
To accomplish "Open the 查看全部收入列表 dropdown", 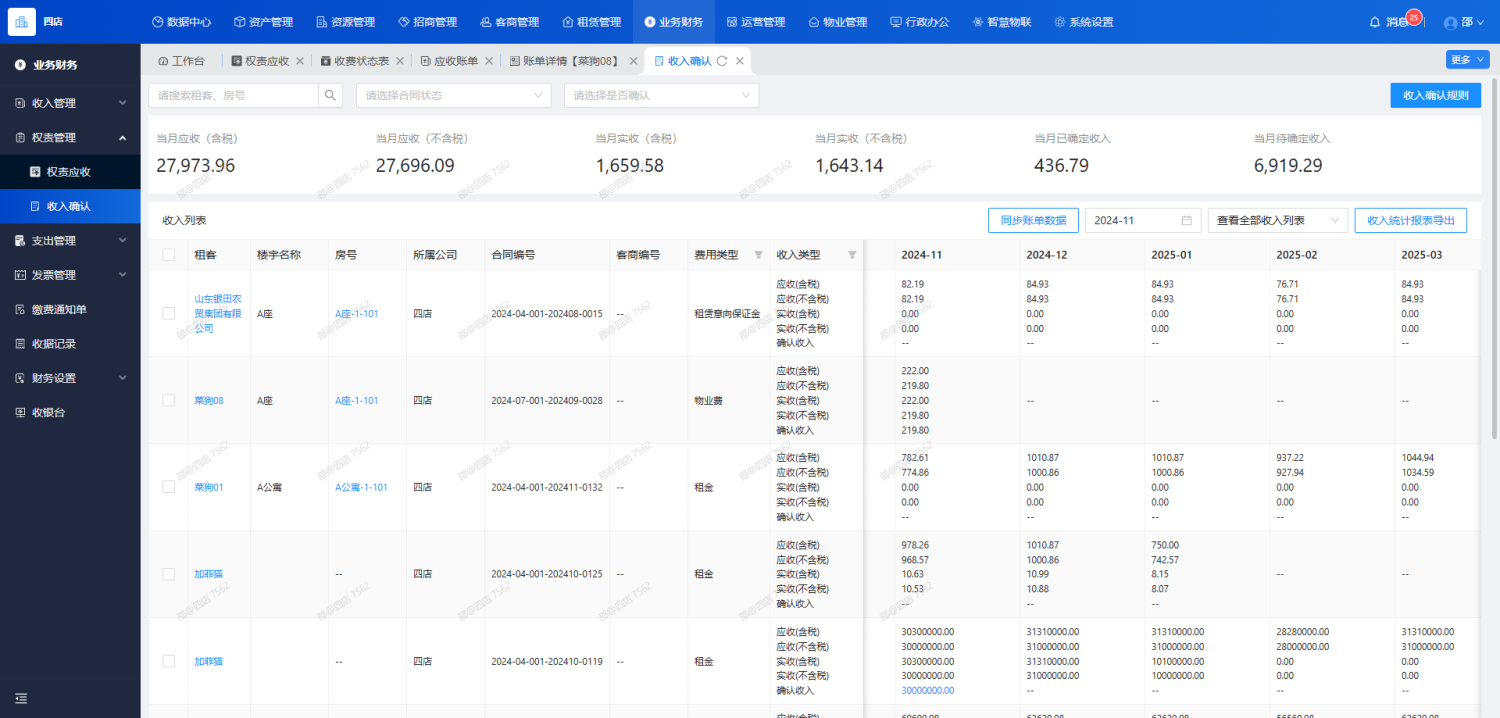I will [x=1277, y=220].
